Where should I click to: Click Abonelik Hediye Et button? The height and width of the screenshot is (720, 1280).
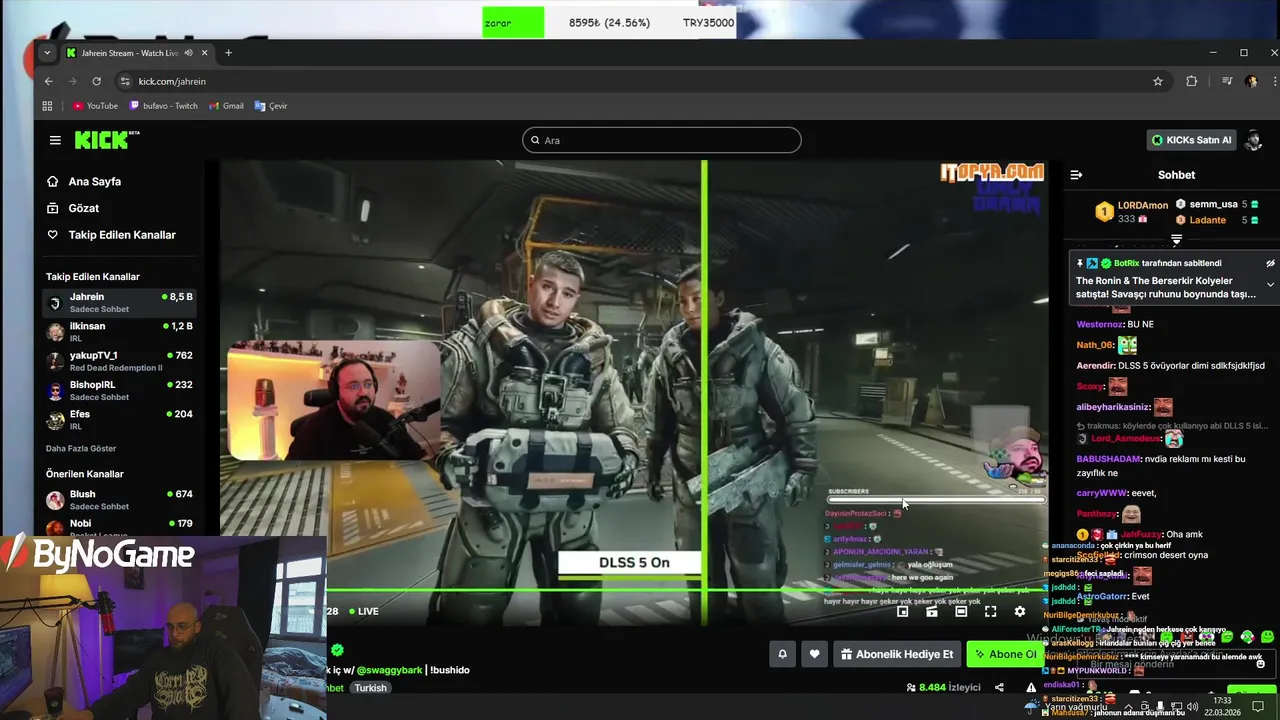pos(897,654)
